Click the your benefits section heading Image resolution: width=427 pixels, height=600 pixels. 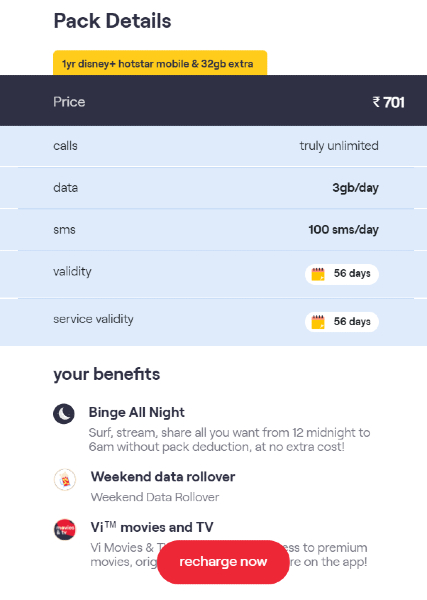pos(107,374)
